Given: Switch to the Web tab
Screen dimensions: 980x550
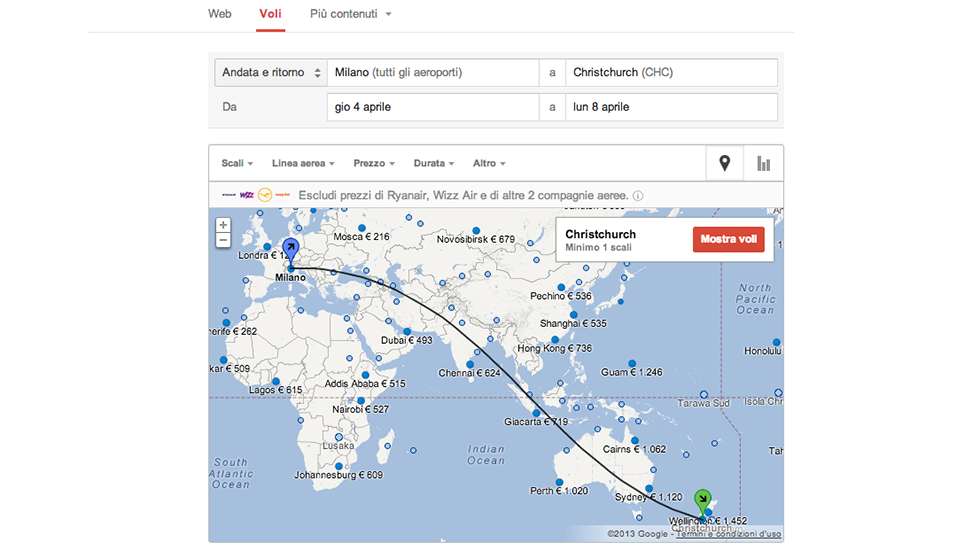Looking at the screenshot, I should pos(220,14).
